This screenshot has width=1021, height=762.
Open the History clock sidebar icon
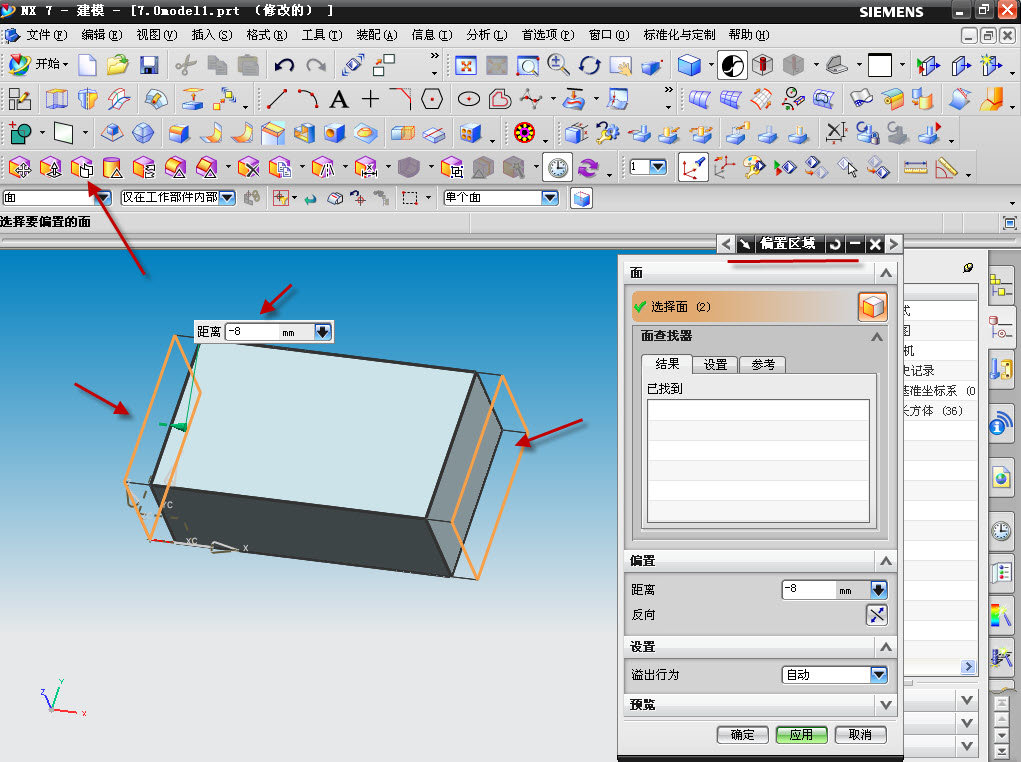click(1001, 531)
